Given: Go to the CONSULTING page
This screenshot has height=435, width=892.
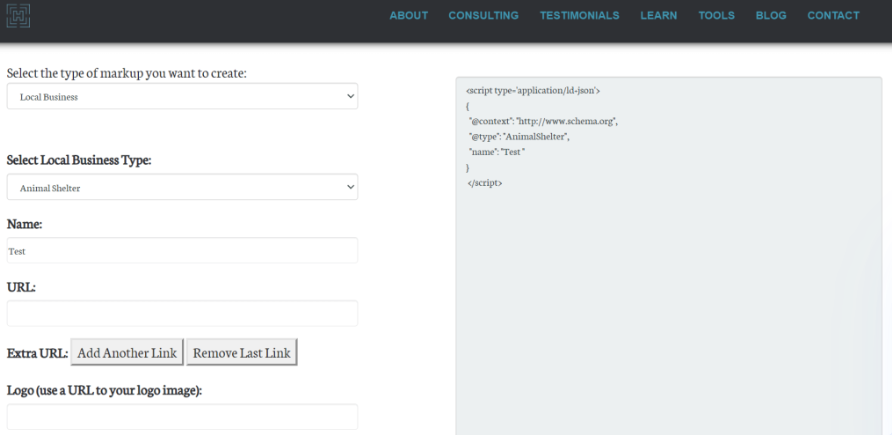Looking at the screenshot, I should pos(483,15).
